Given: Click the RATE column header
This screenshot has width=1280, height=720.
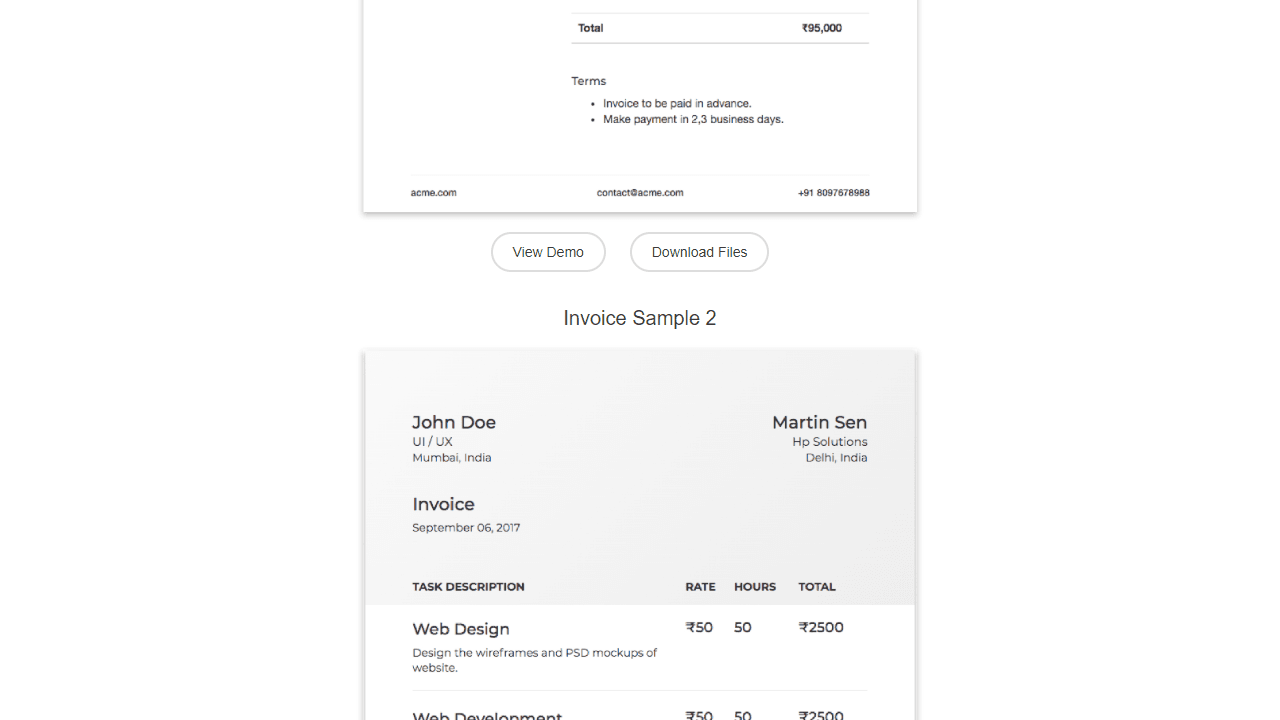Looking at the screenshot, I should coord(700,587).
